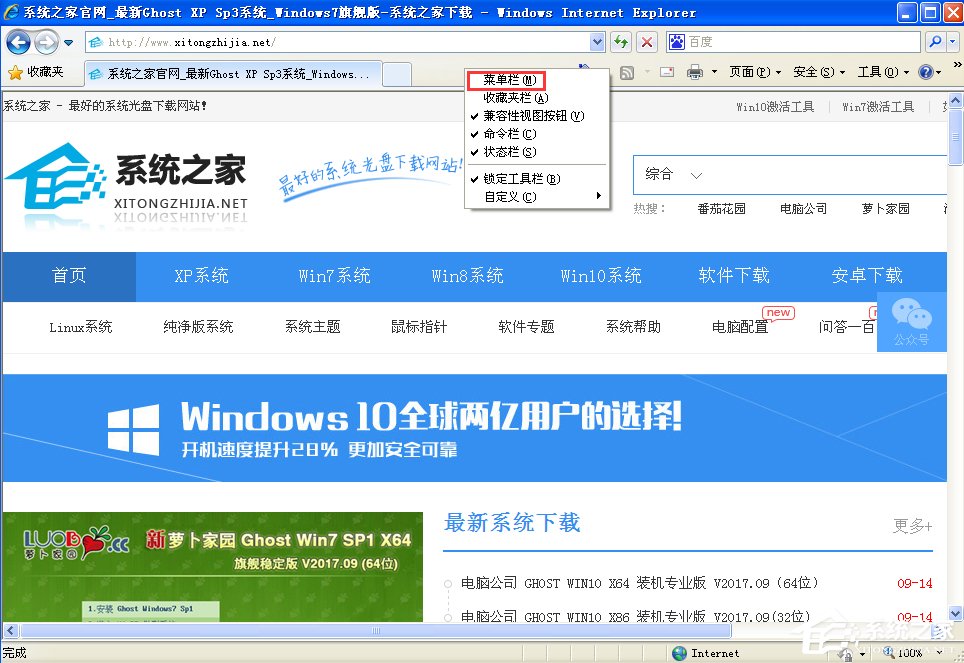Image resolution: width=964 pixels, height=663 pixels.
Task: Click the horizontal scrollbar at the bottom
Action: tap(375, 631)
